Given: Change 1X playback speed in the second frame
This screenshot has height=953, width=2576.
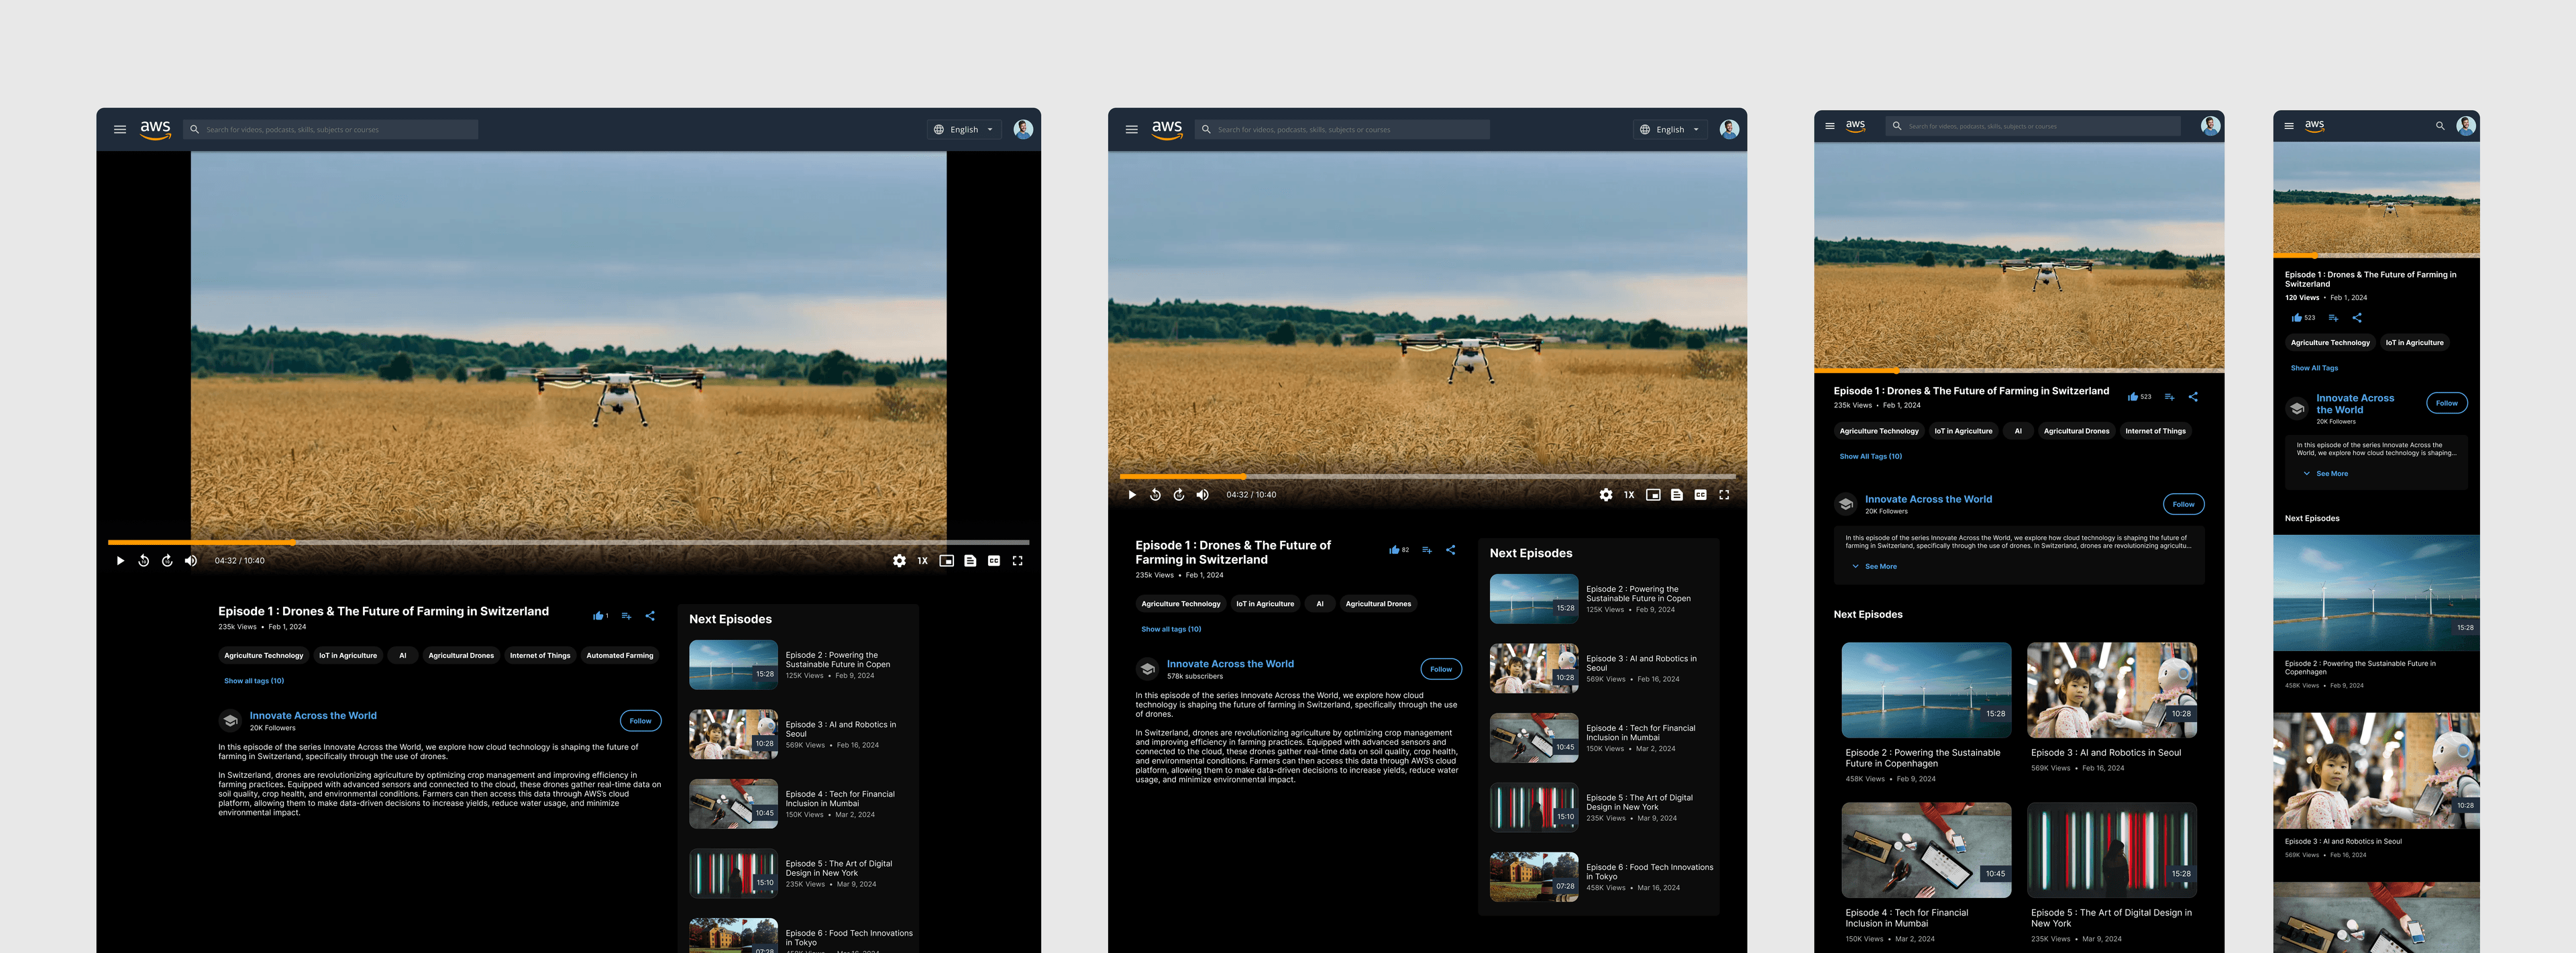Looking at the screenshot, I should tap(1629, 495).
